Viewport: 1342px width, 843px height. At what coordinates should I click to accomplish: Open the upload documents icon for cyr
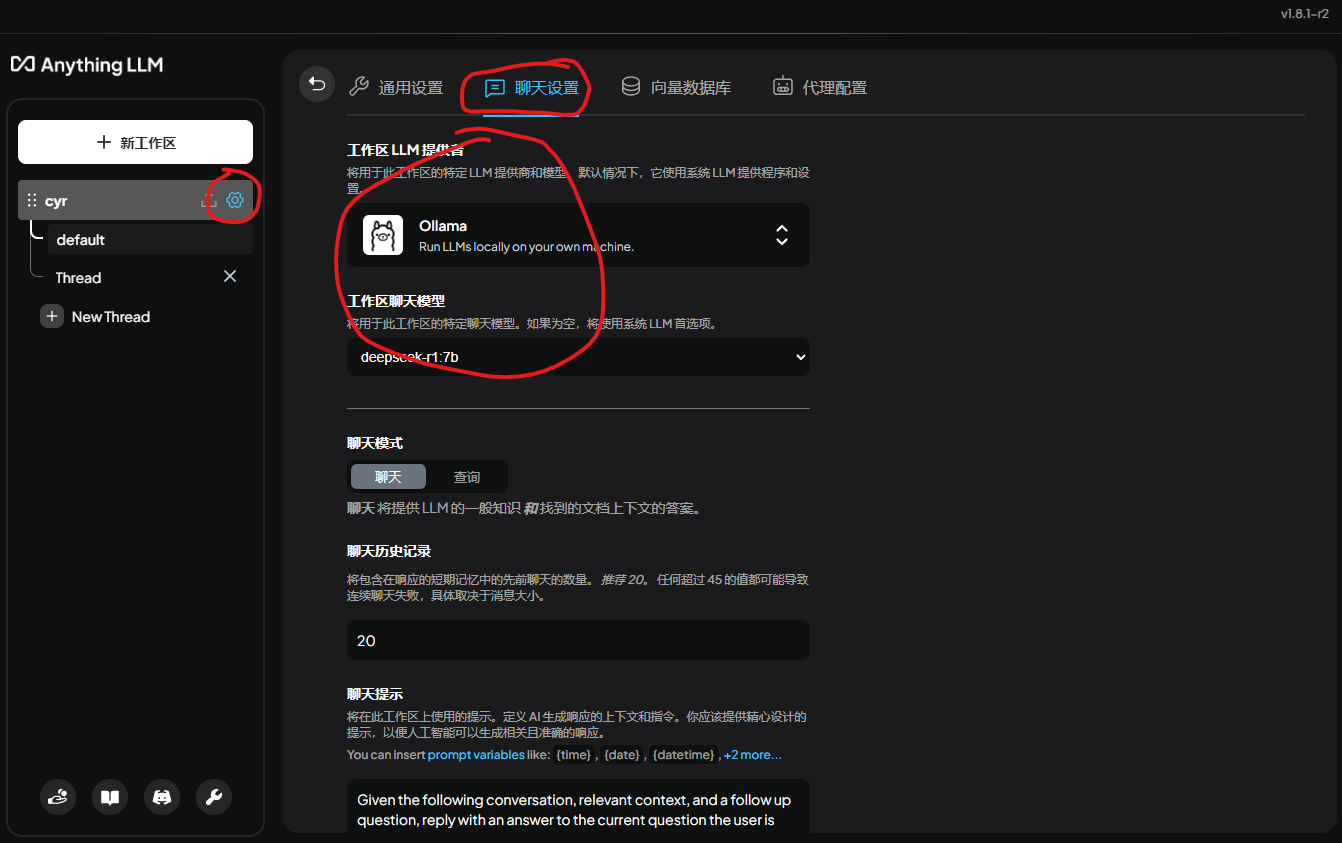click(x=208, y=200)
